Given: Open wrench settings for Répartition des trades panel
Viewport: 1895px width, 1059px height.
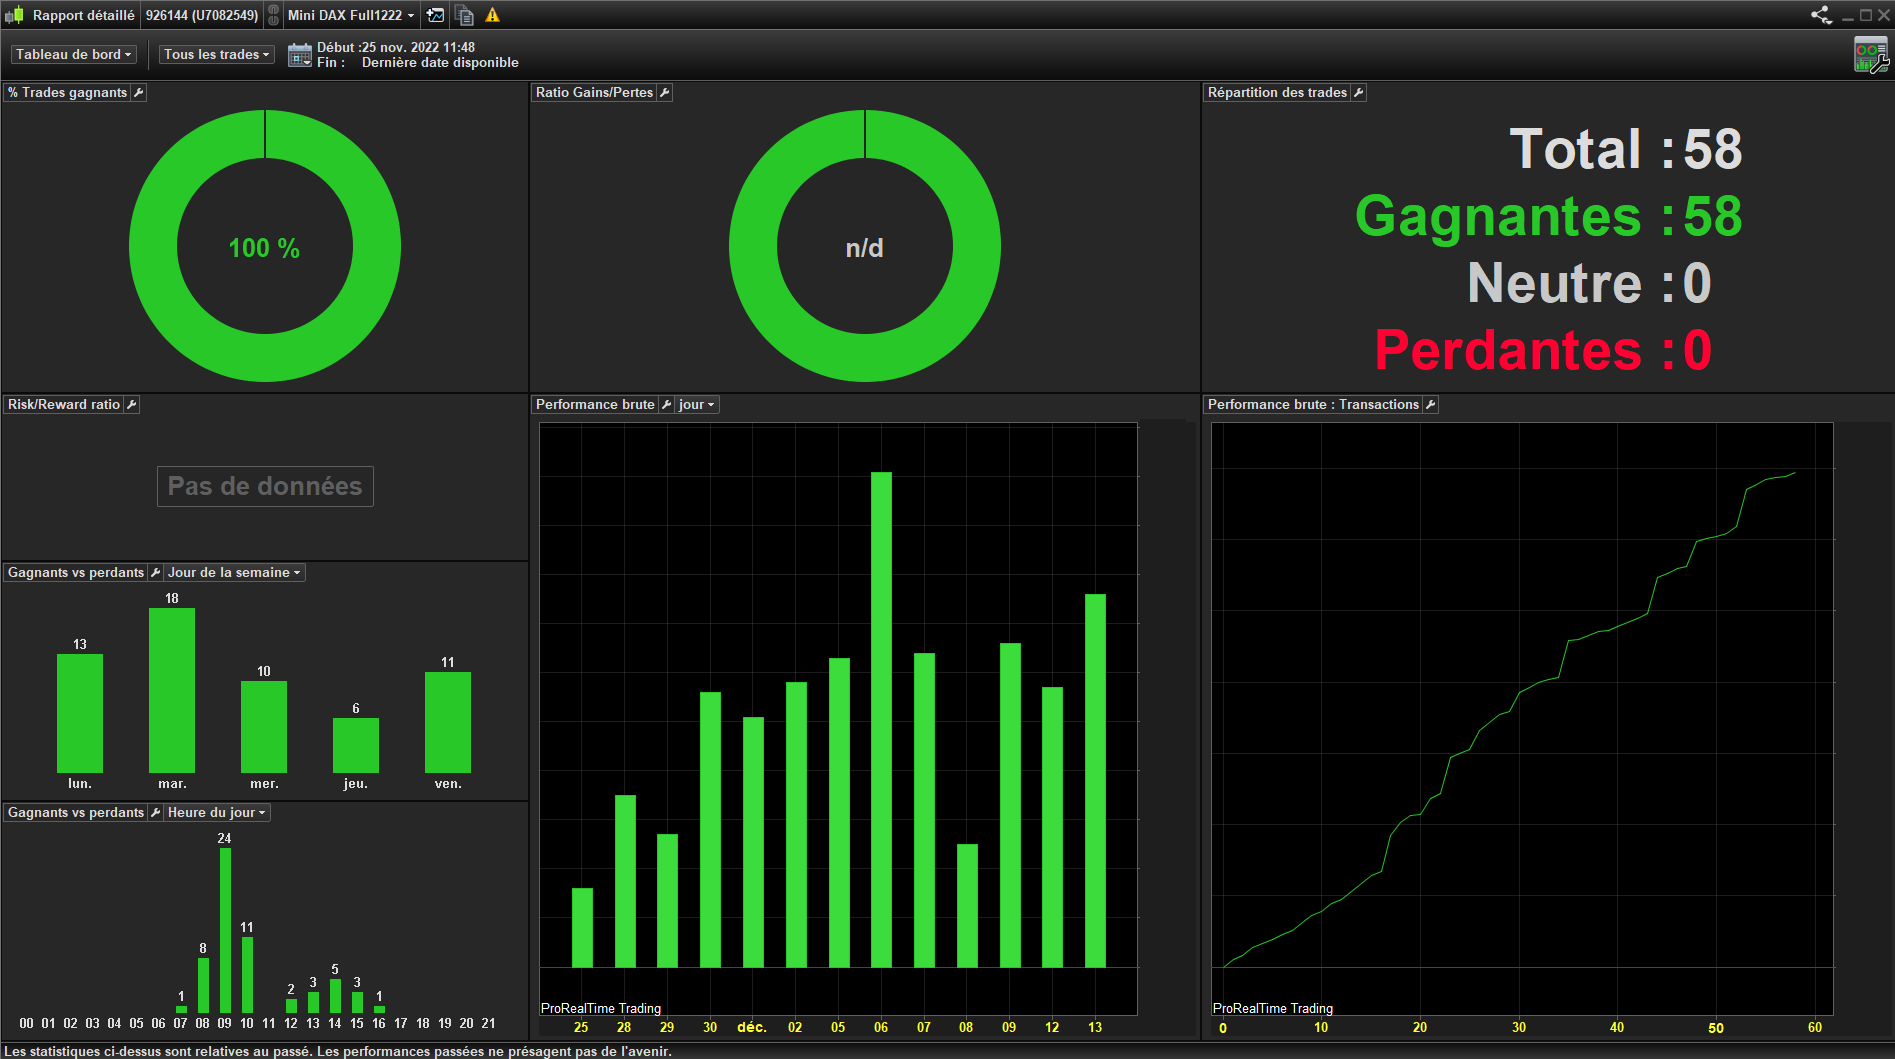Looking at the screenshot, I should click(1358, 92).
